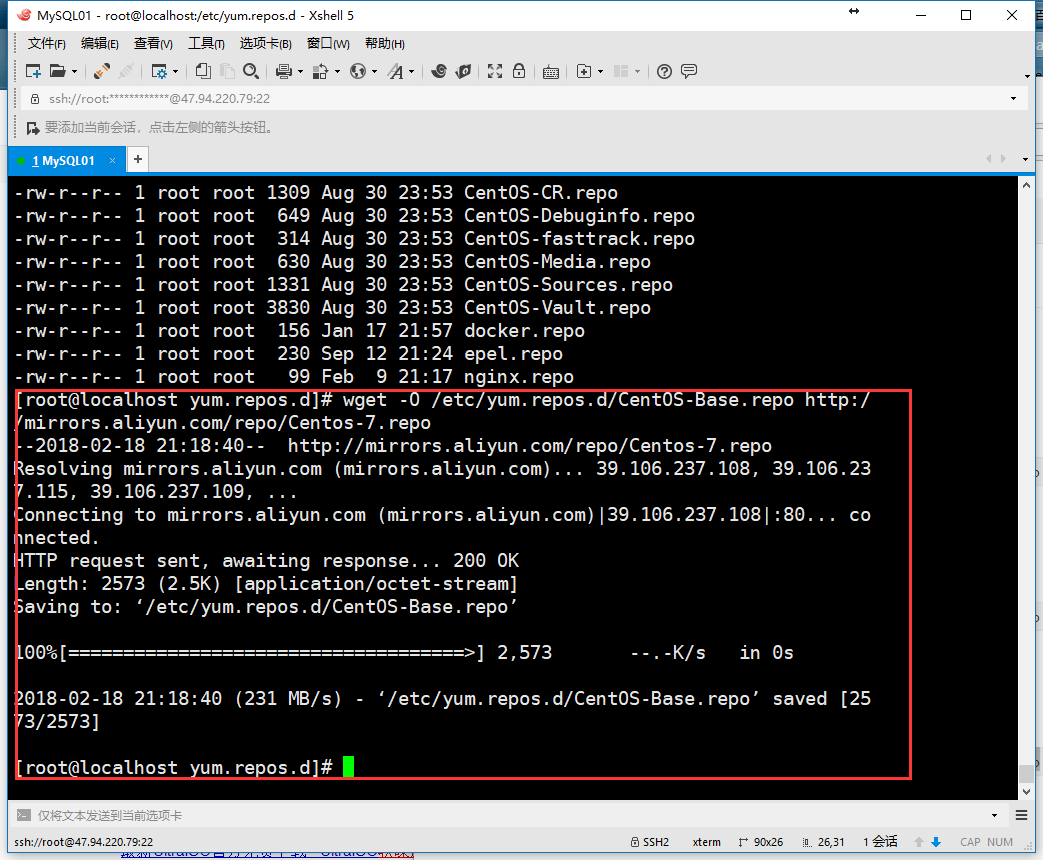Click the xterm status bar entry

706,842
